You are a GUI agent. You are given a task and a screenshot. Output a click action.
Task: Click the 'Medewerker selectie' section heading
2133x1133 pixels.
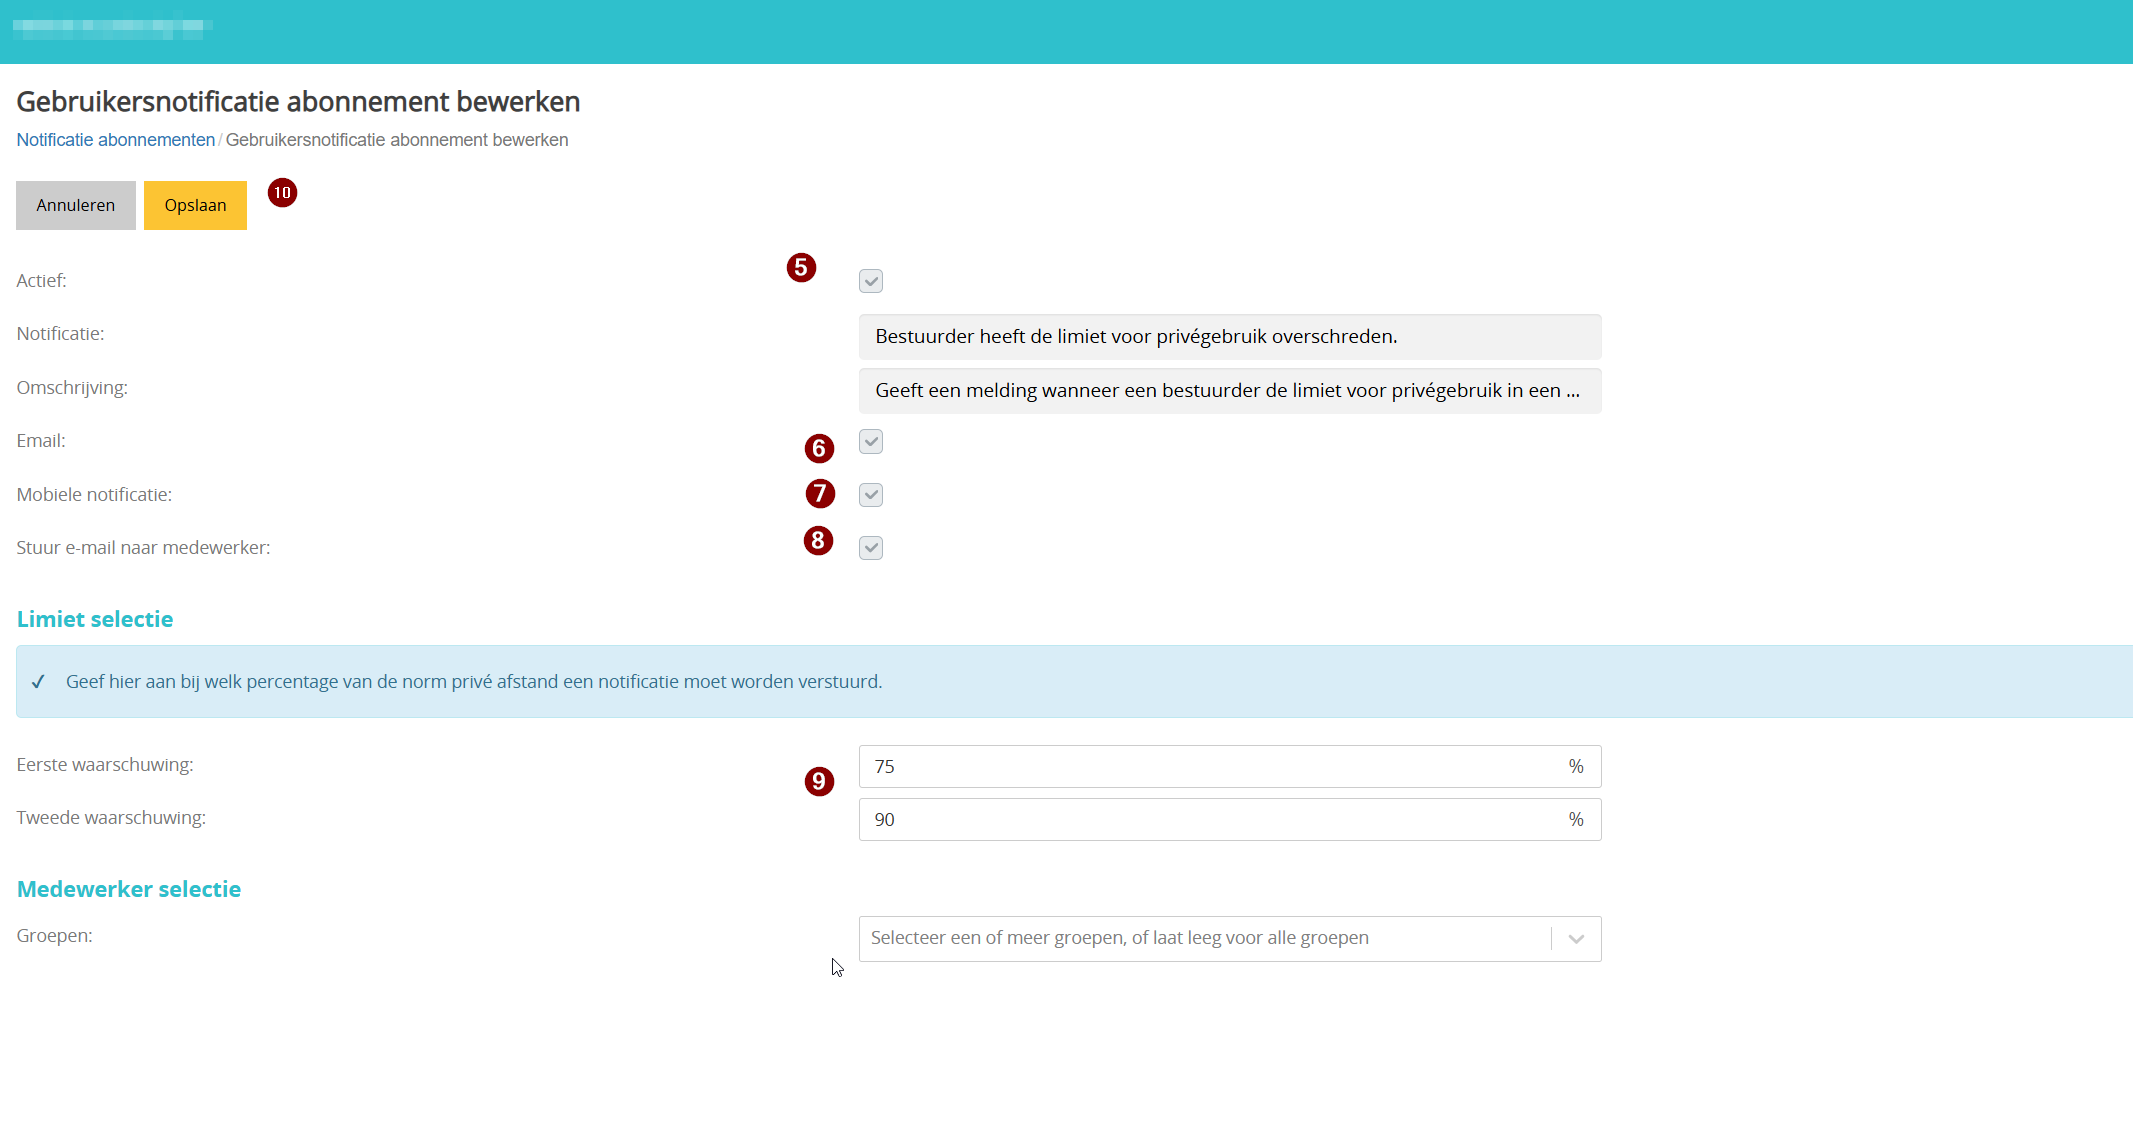(x=129, y=889)
